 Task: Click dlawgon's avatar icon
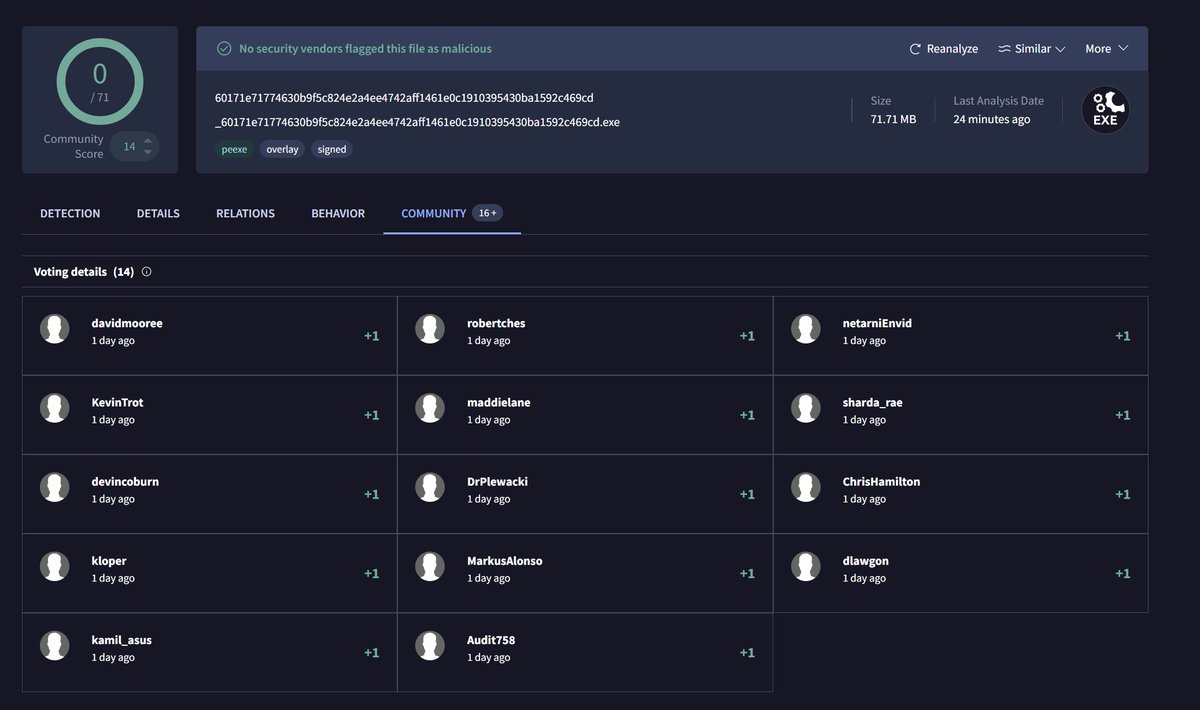pyautogui.click(x=806, y=567)
